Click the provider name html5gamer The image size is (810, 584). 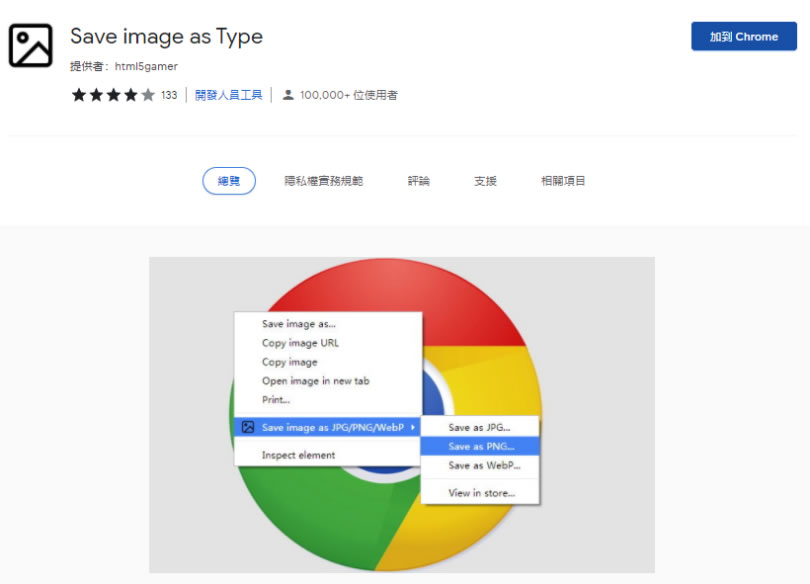[146, 66]
